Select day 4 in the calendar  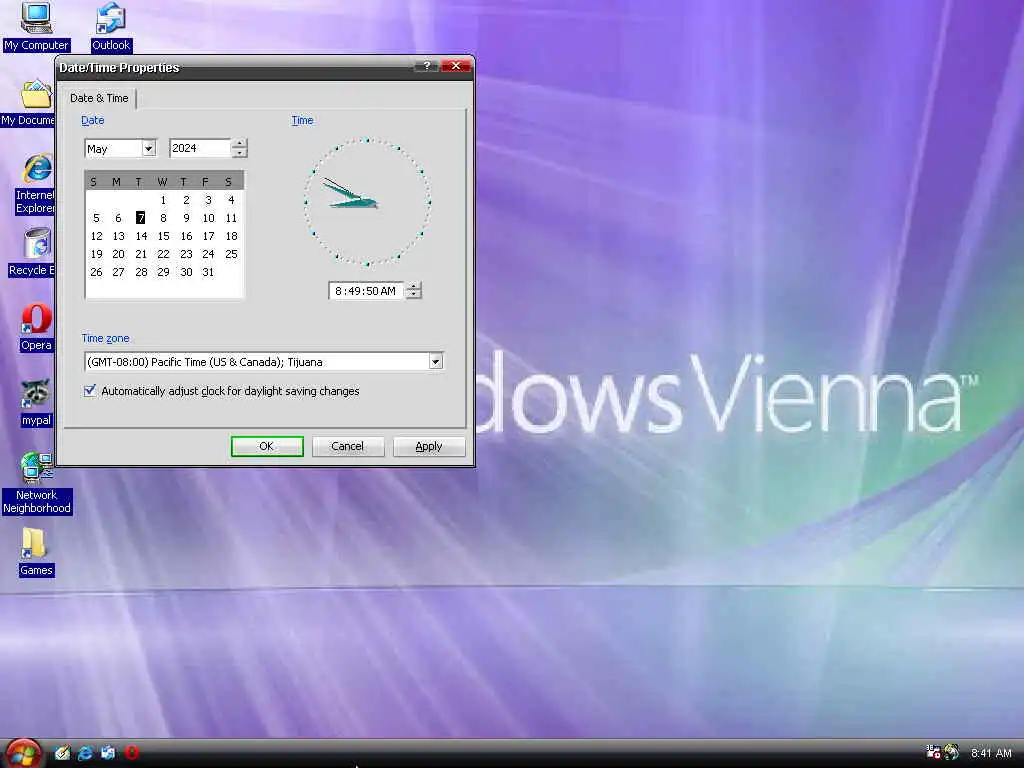(231, 200)
